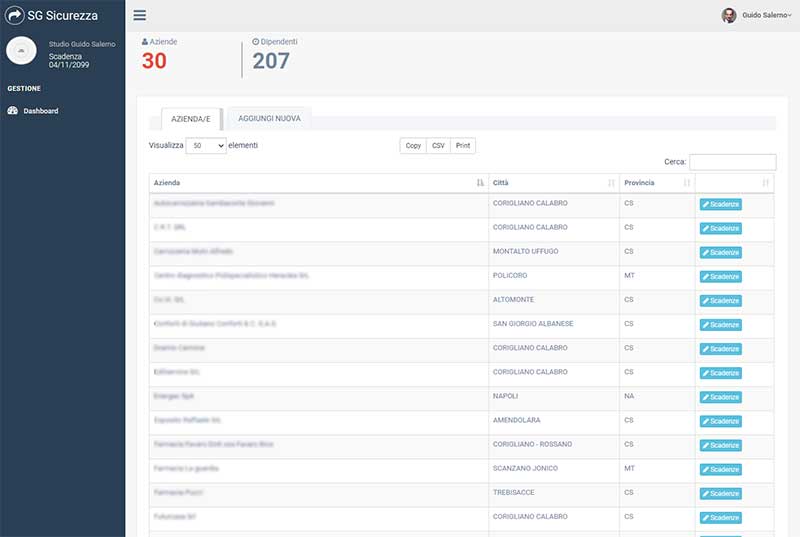
Task: Click the Dipendenti count 207
Action: click(271, 61)
